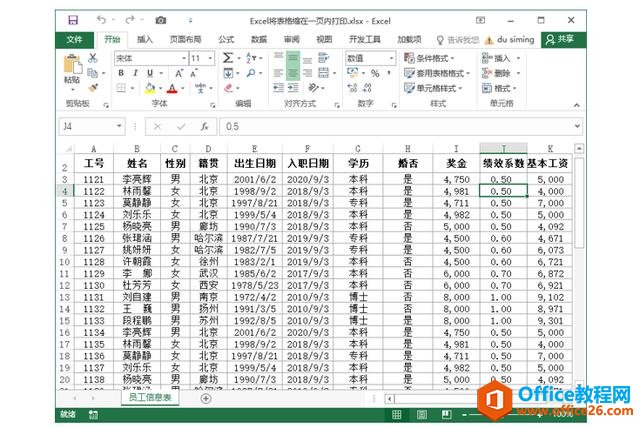The height and width of the screenshot is (428, 640).
Task: Open text orientation options
Action: [x=313, y=88]
